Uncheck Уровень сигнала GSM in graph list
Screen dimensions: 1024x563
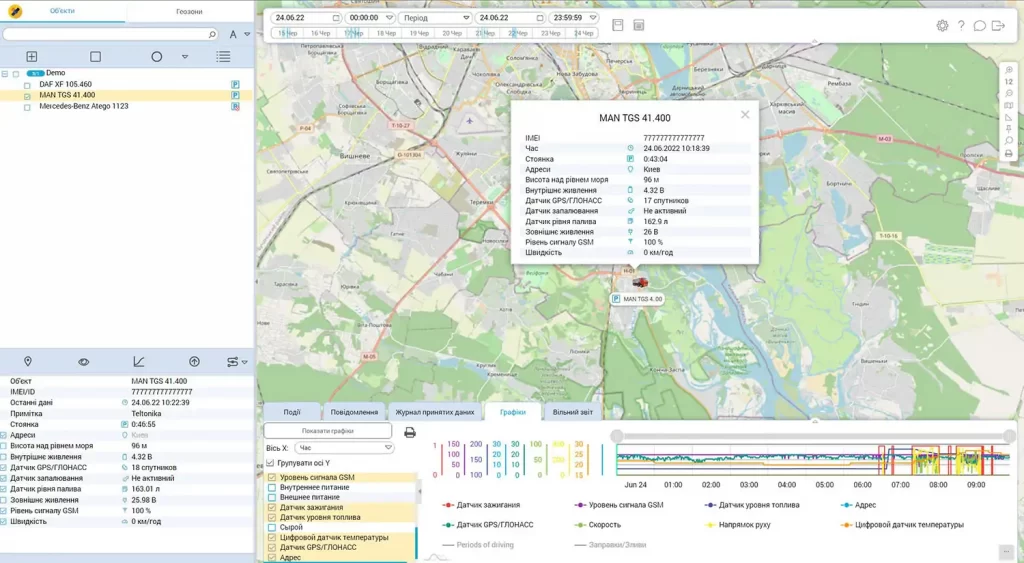click(x=272, y=477)
